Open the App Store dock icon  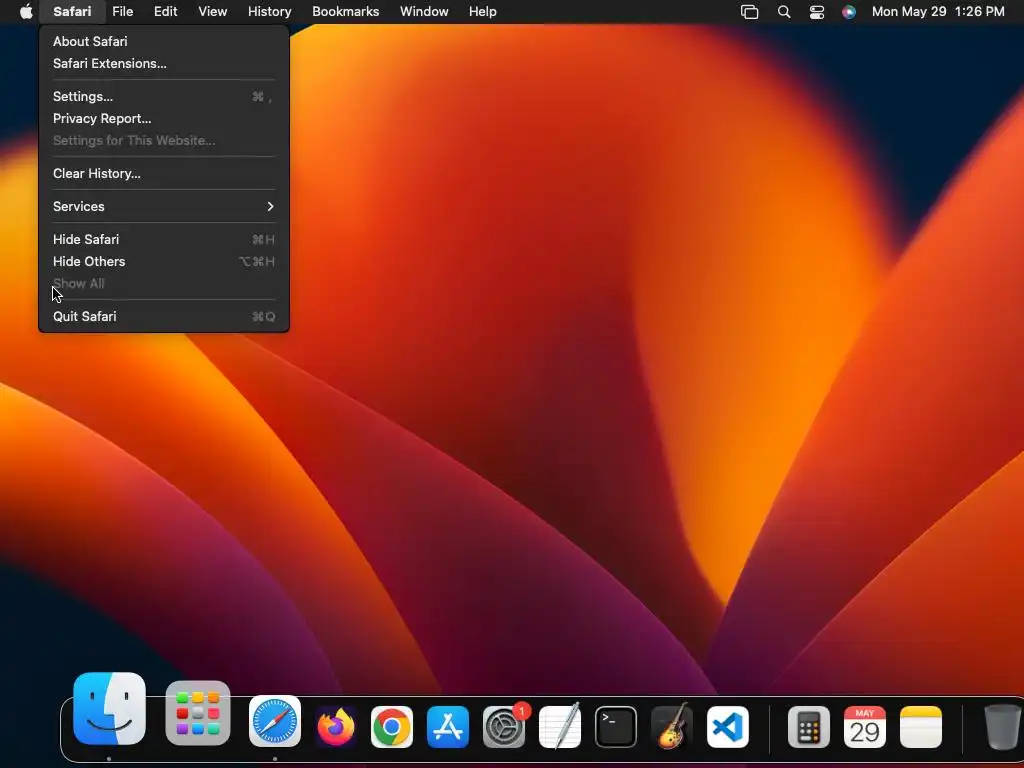[448, 726]
